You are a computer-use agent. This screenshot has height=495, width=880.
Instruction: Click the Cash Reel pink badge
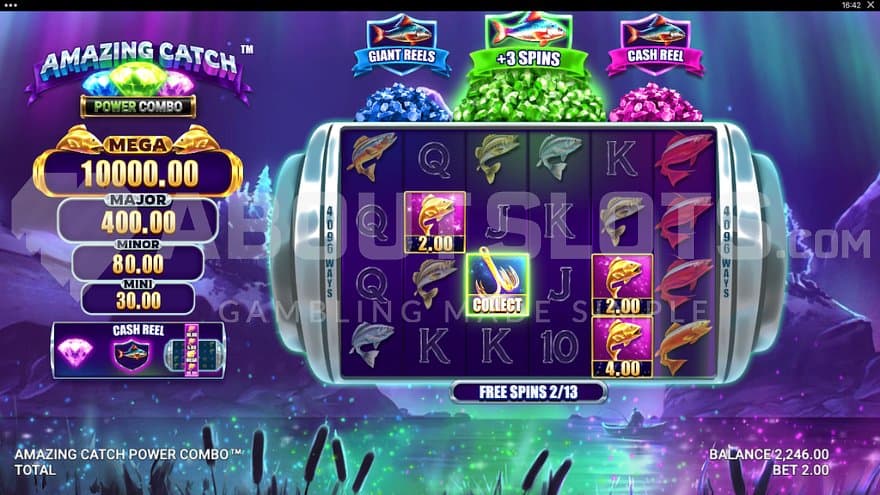(655, 45)
